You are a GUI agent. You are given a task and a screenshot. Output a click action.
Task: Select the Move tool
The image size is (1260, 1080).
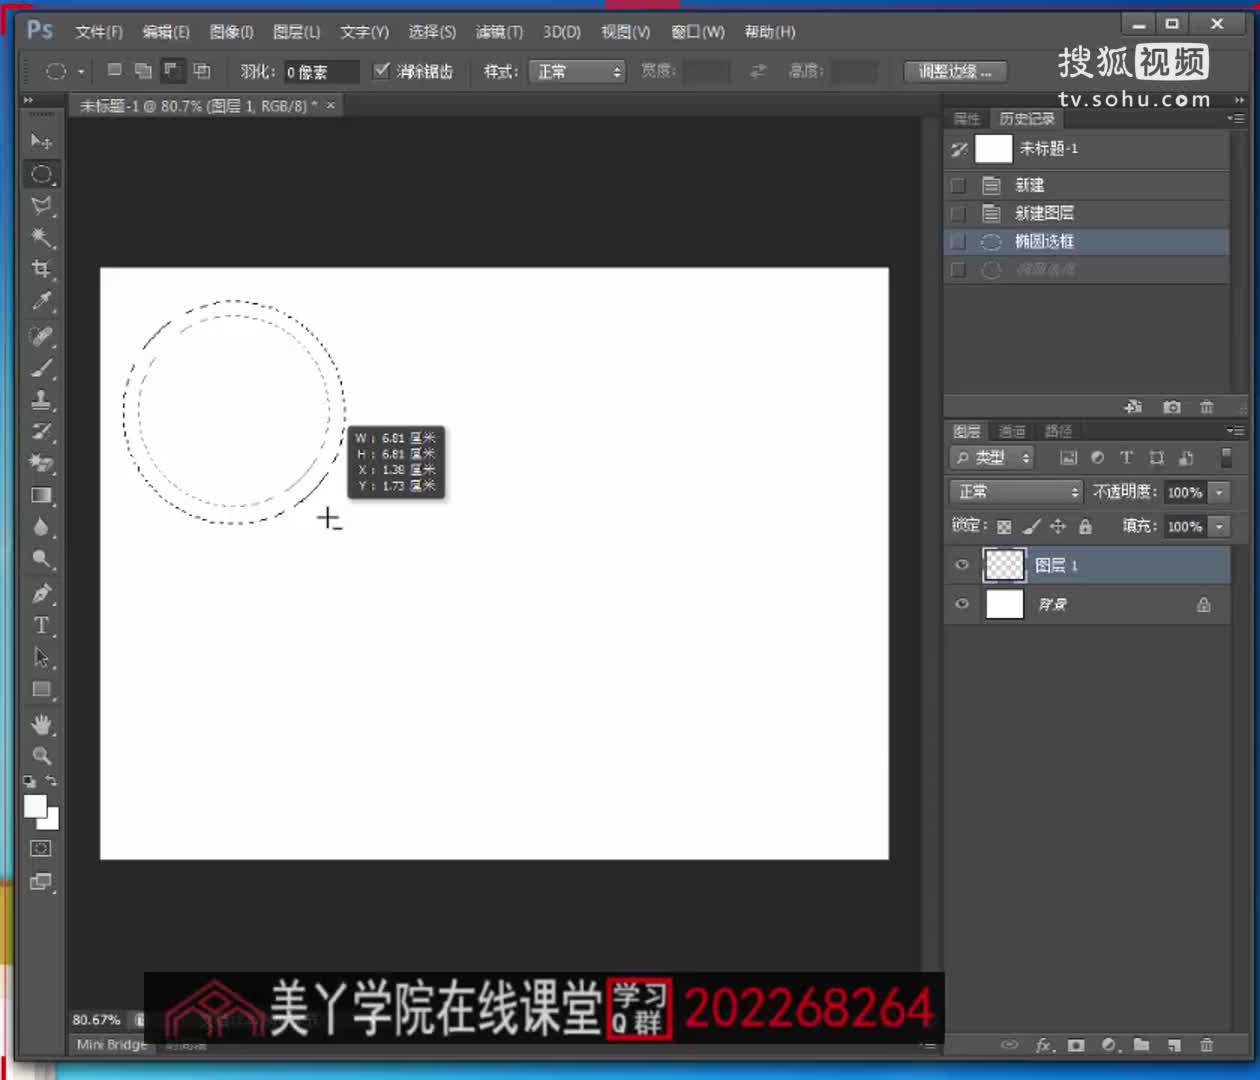click(42, 141)
